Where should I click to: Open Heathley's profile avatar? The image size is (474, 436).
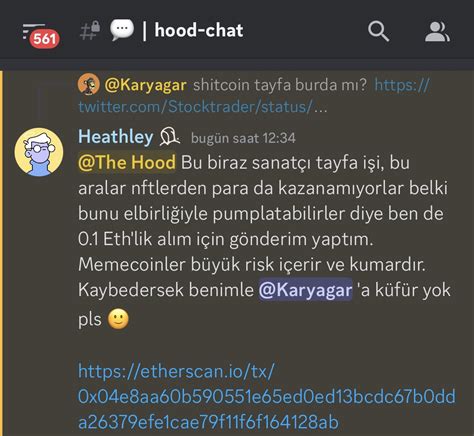pos(39,152)
